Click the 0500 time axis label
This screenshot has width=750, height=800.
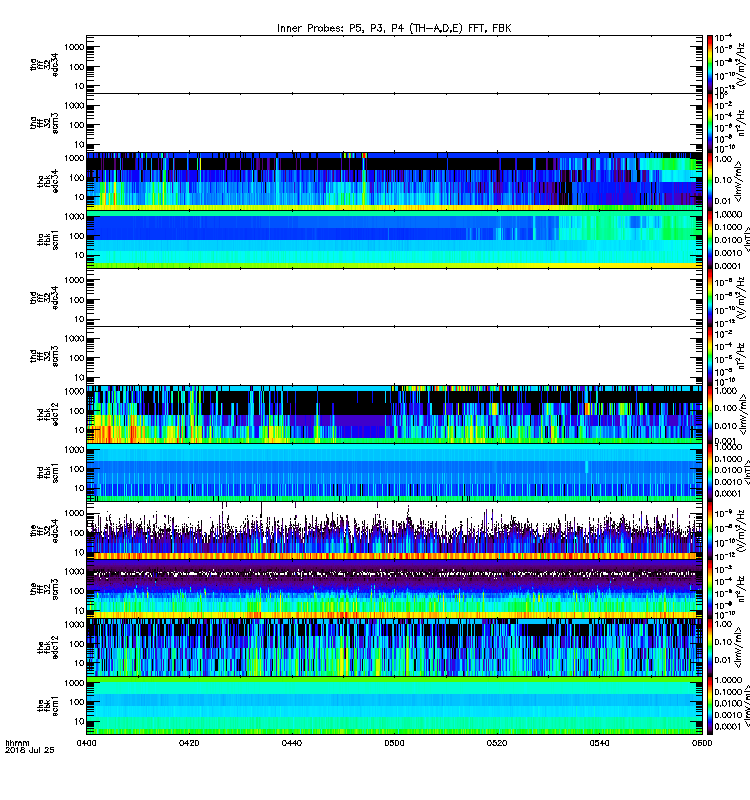(x=394, y=743)
